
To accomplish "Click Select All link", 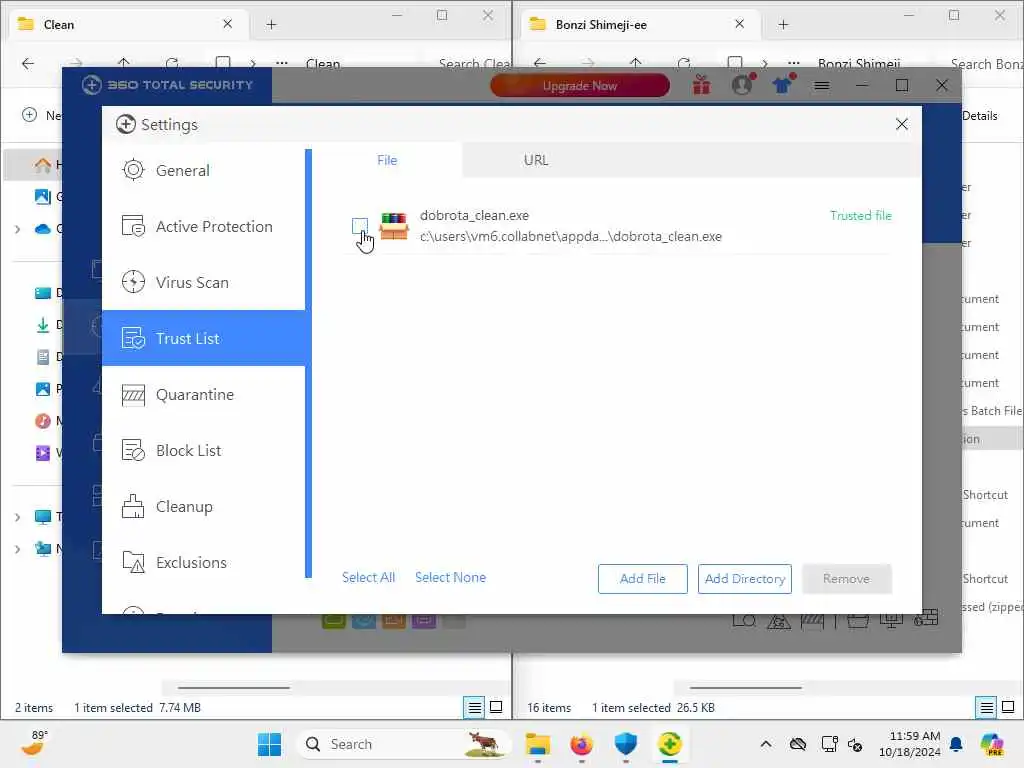I will click(368, 577).
